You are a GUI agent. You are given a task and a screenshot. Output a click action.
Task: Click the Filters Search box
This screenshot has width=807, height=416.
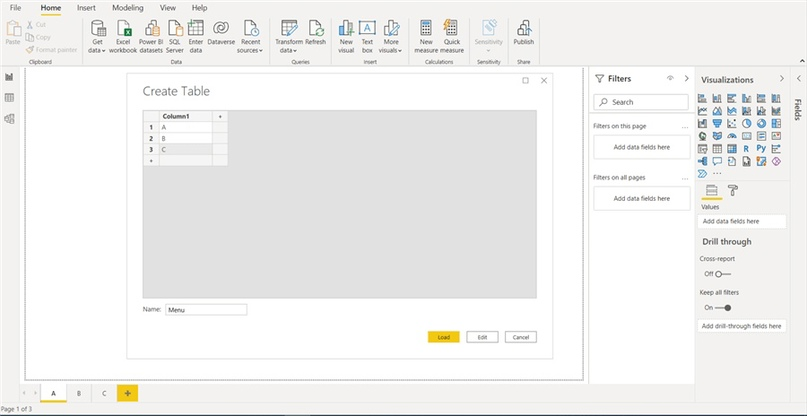coord(641,102)
